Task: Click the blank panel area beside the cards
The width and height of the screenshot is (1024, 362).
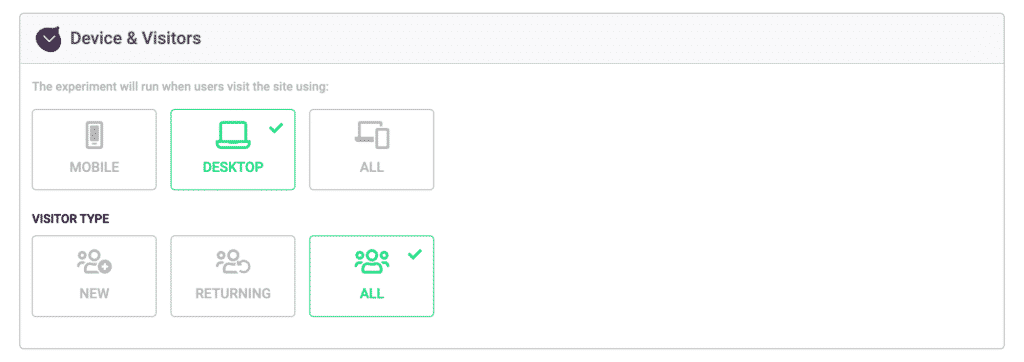Action: pyautogui.click(x=718, y=209)
